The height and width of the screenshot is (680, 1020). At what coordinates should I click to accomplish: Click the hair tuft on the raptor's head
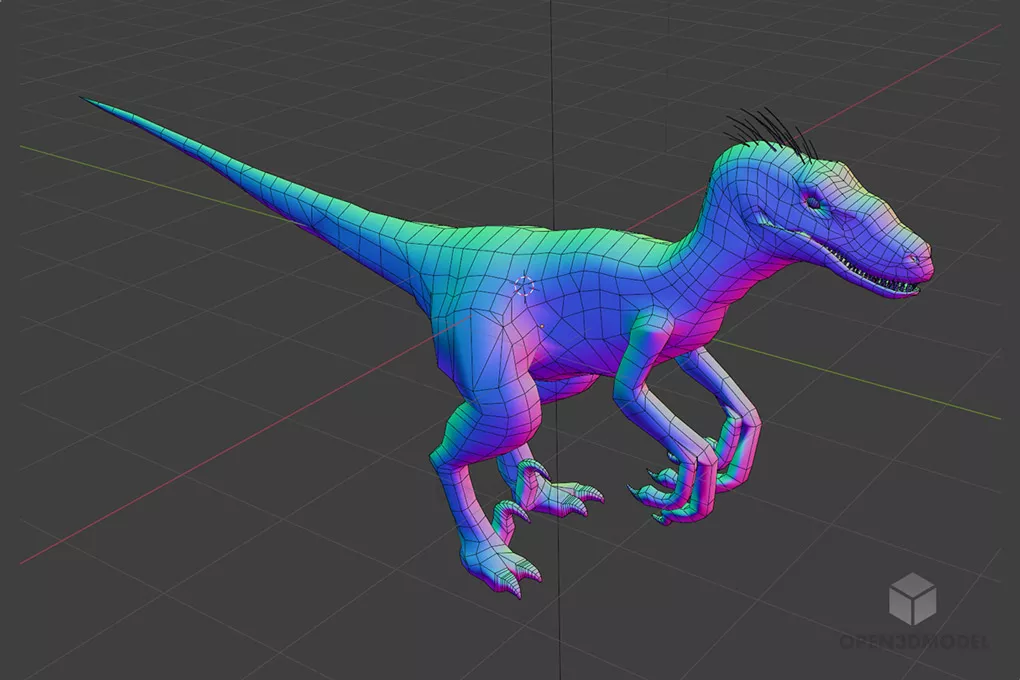click(771, 133)
